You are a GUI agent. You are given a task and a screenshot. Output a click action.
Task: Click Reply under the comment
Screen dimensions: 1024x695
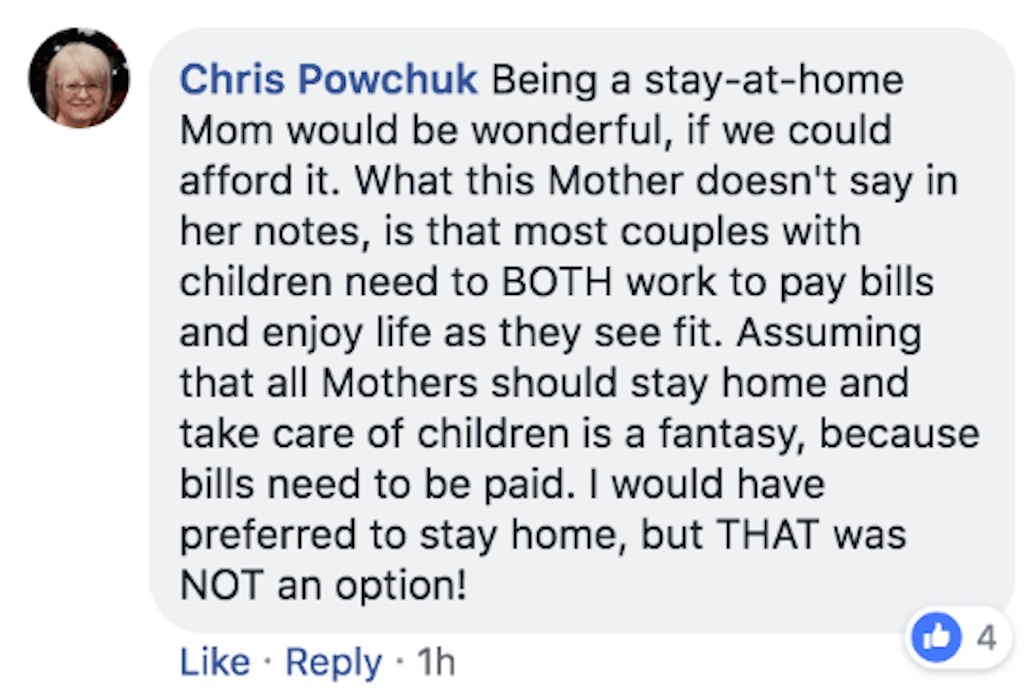click(331, 661)
